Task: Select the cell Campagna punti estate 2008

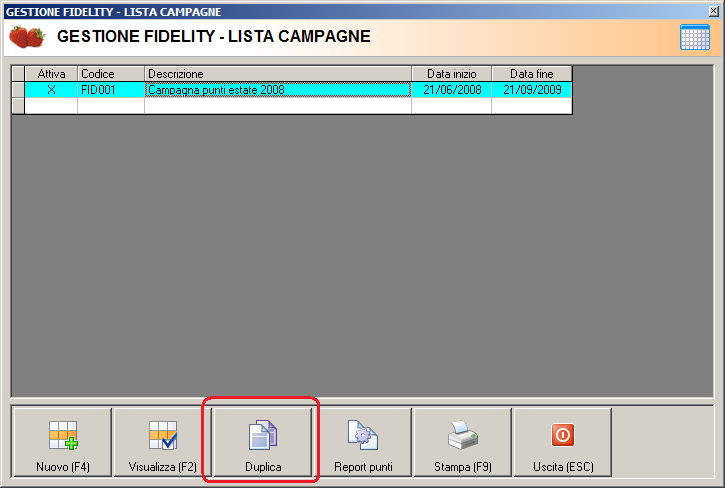Action: [278, 89]
